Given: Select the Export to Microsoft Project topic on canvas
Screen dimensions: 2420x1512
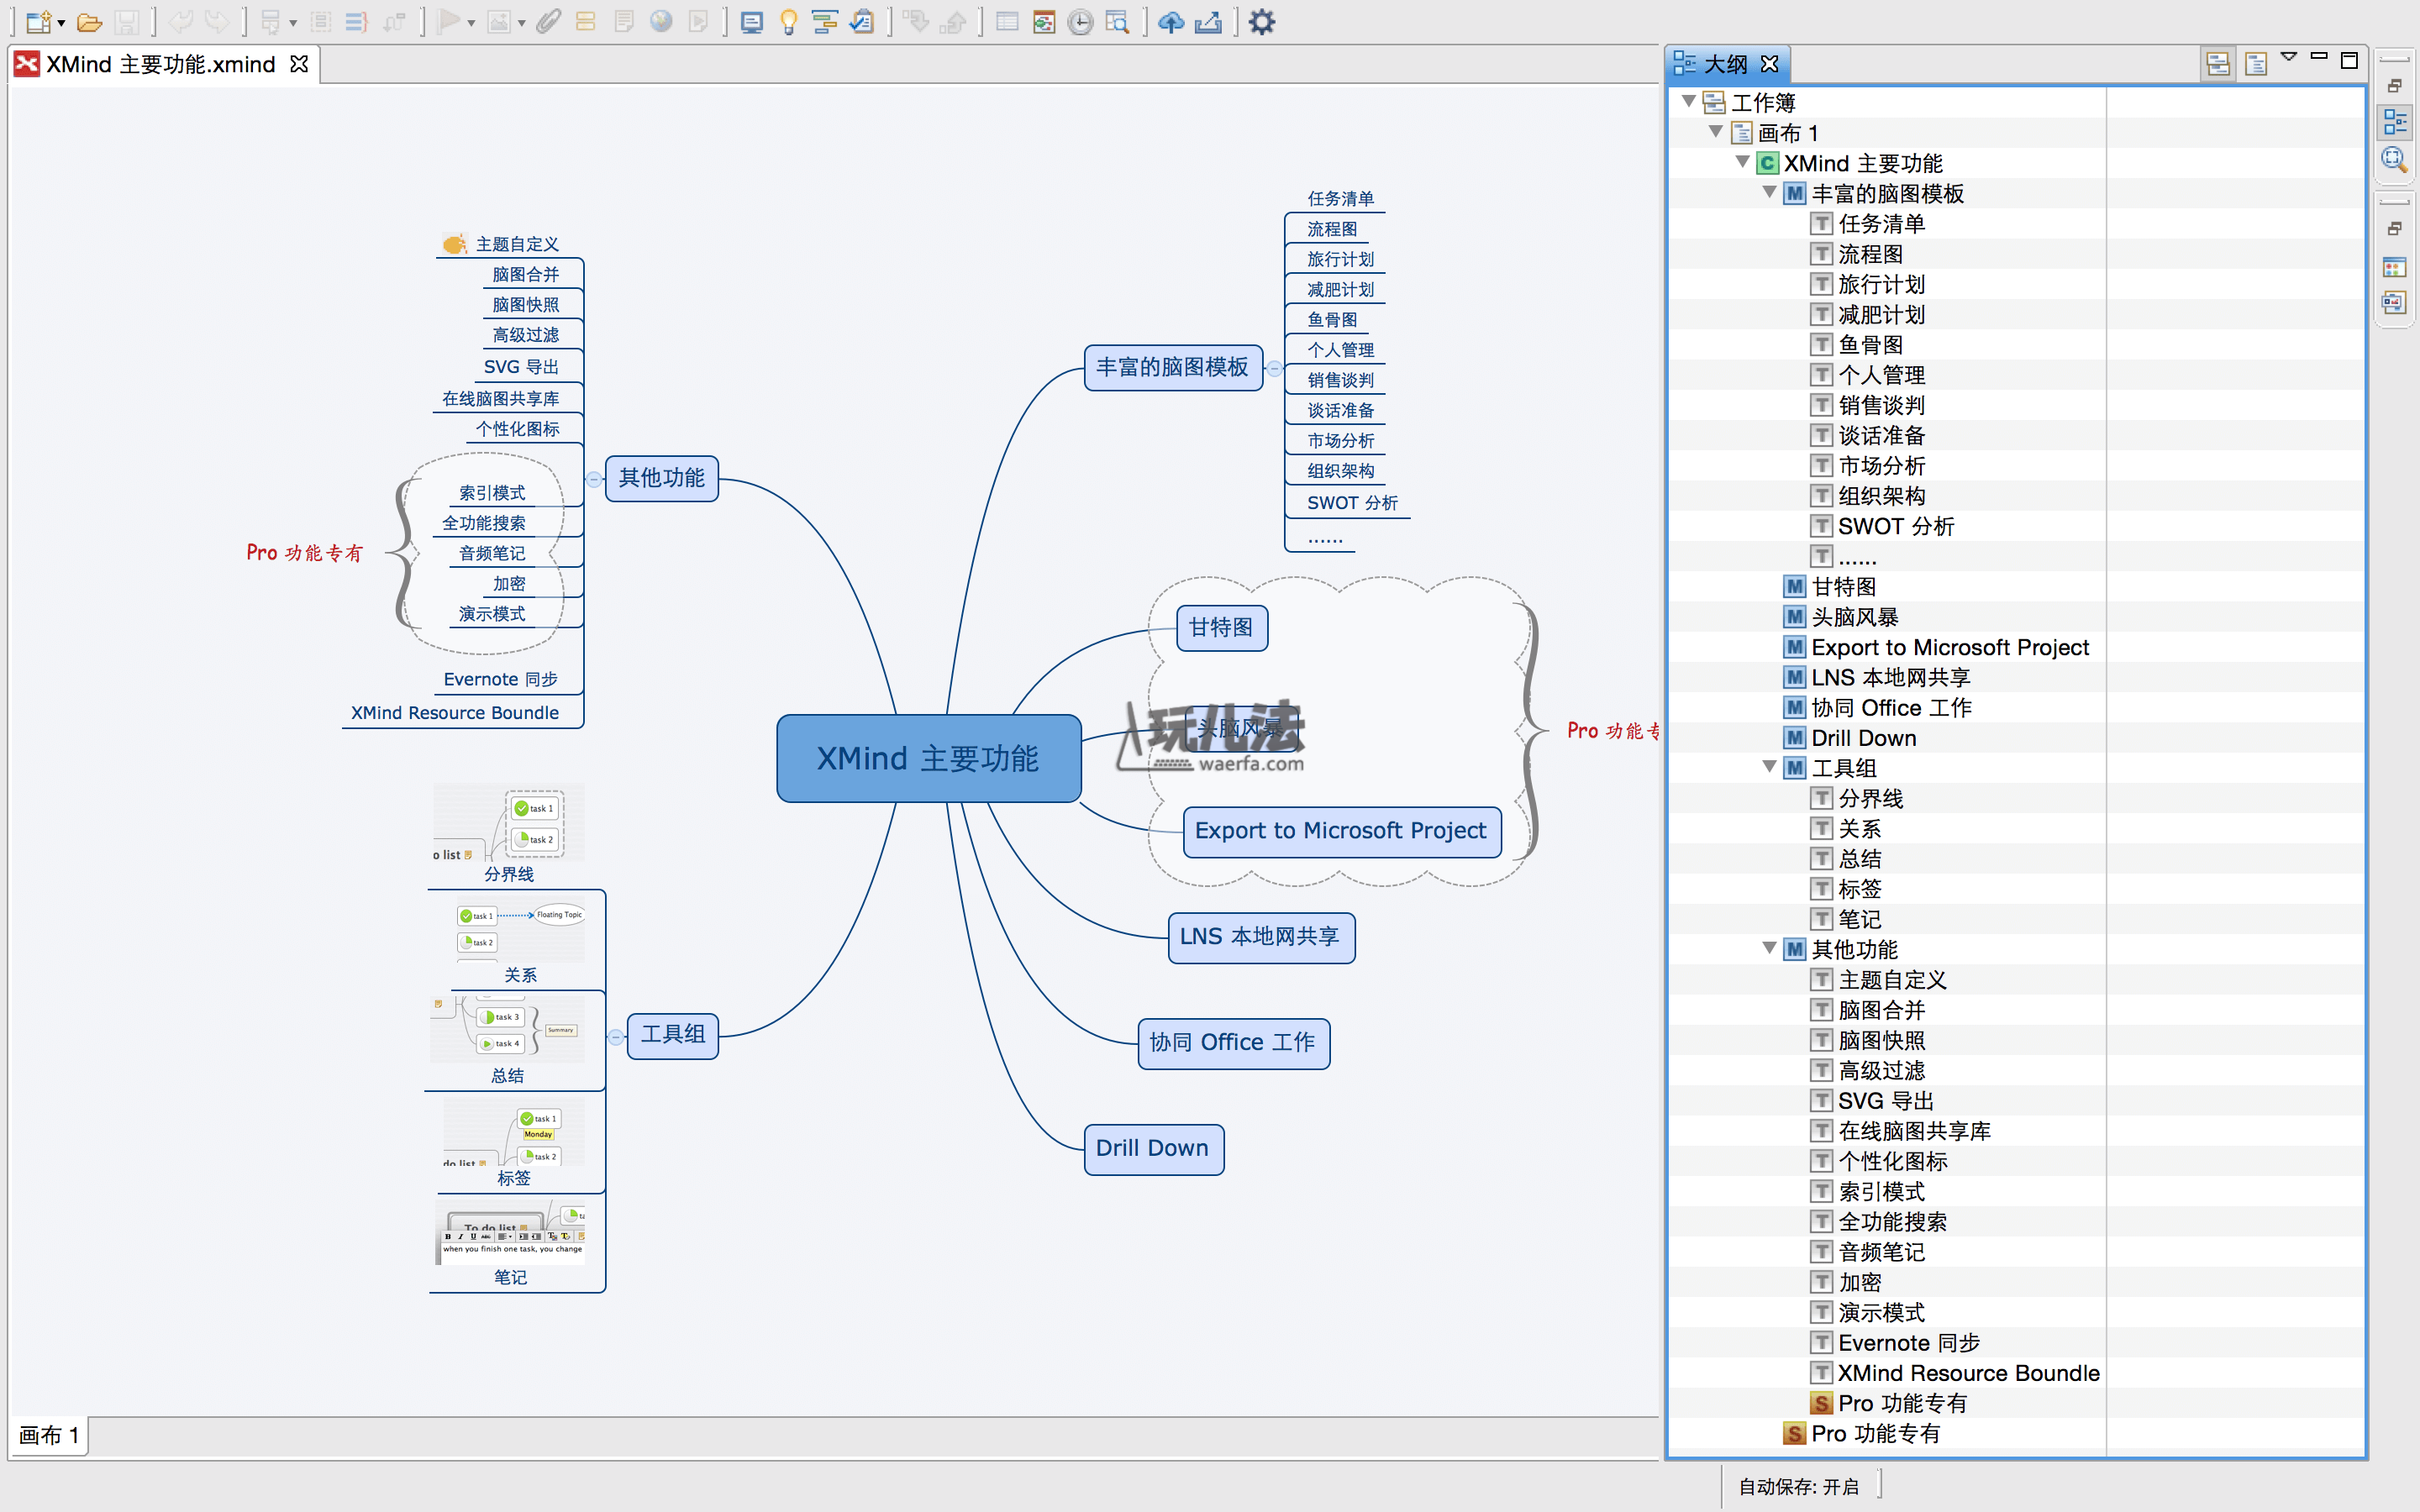Looking at the screenshot, I should pyautogui.click(x=1341, y=831).
